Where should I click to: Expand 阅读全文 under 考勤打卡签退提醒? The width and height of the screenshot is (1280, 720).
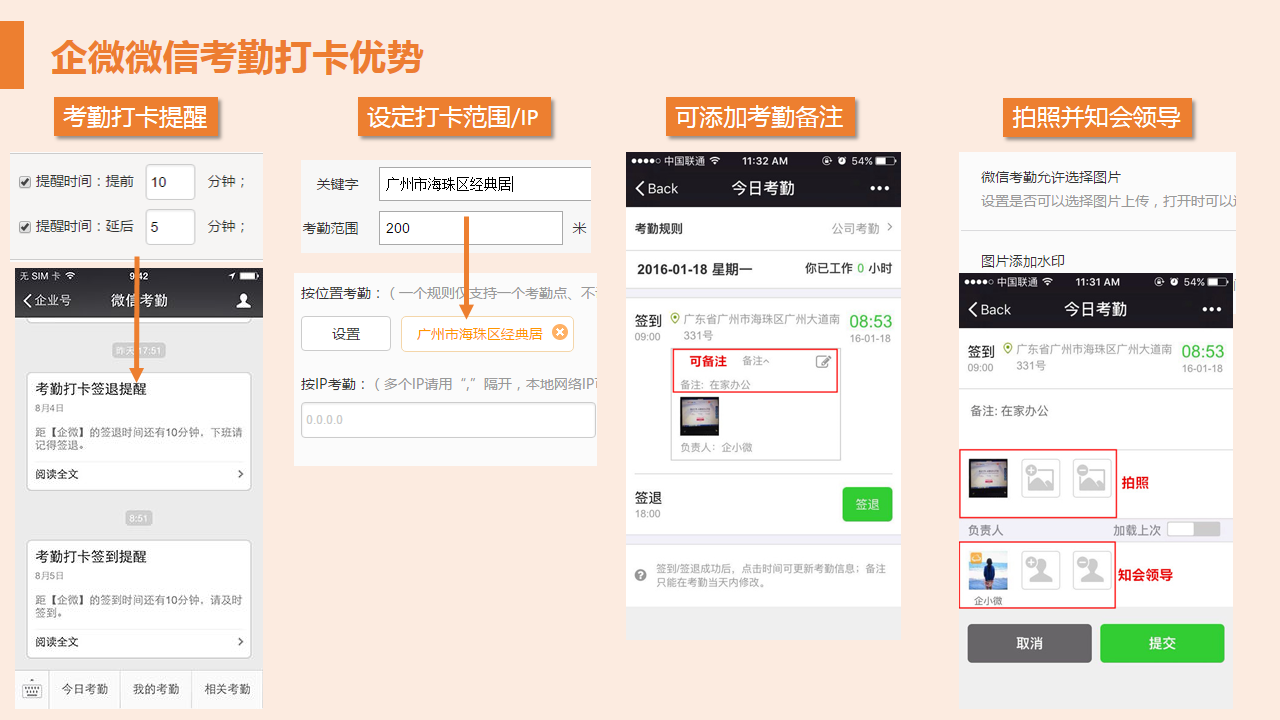(x=138, y=474)
